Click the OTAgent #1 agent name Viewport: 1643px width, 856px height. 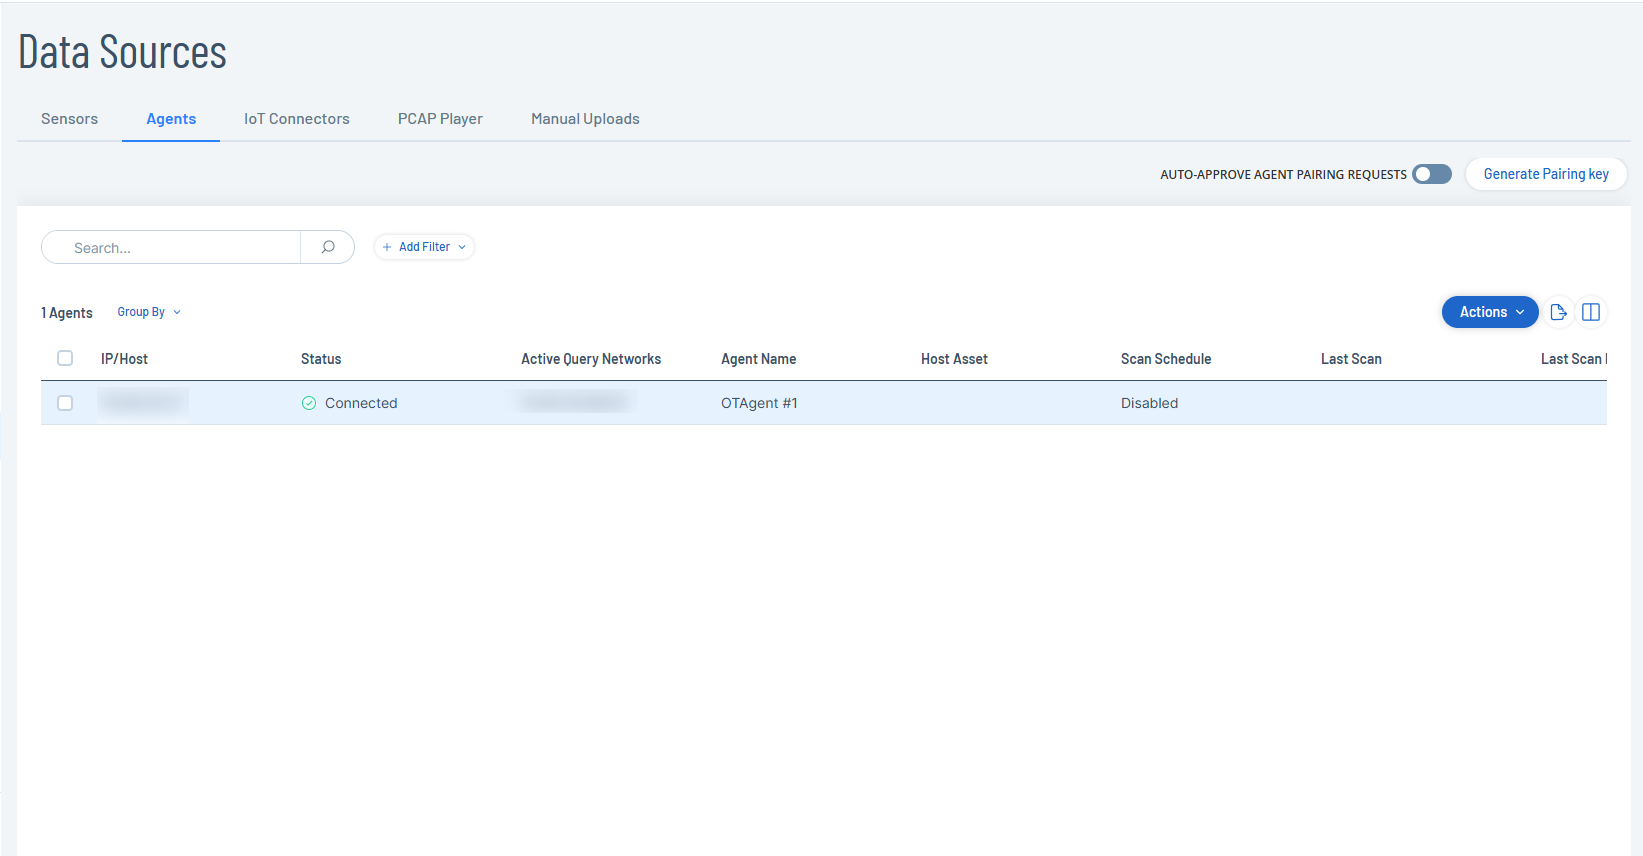point(759,403)
